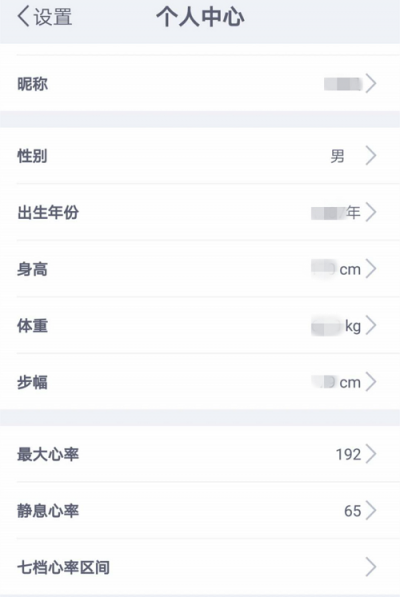Image resolution: width=400 pixels, height=597 pixels.
Task: Edit the 身高 height setting
Action: (200, 269)
